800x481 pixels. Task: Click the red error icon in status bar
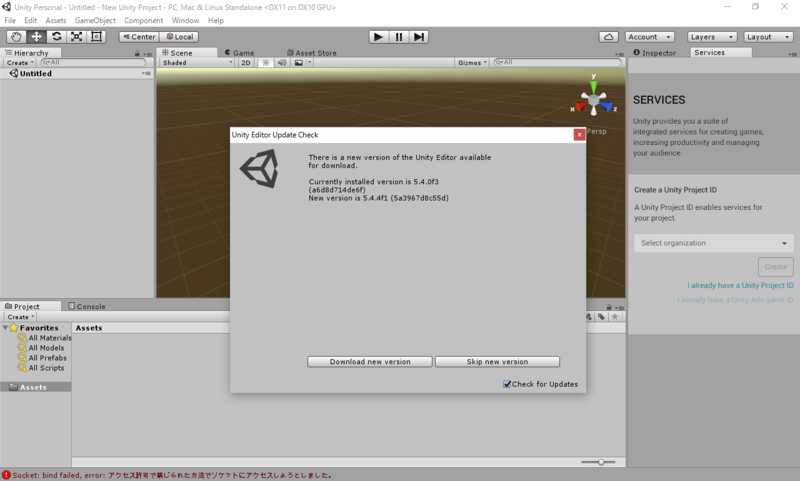(x=6, y=475)
